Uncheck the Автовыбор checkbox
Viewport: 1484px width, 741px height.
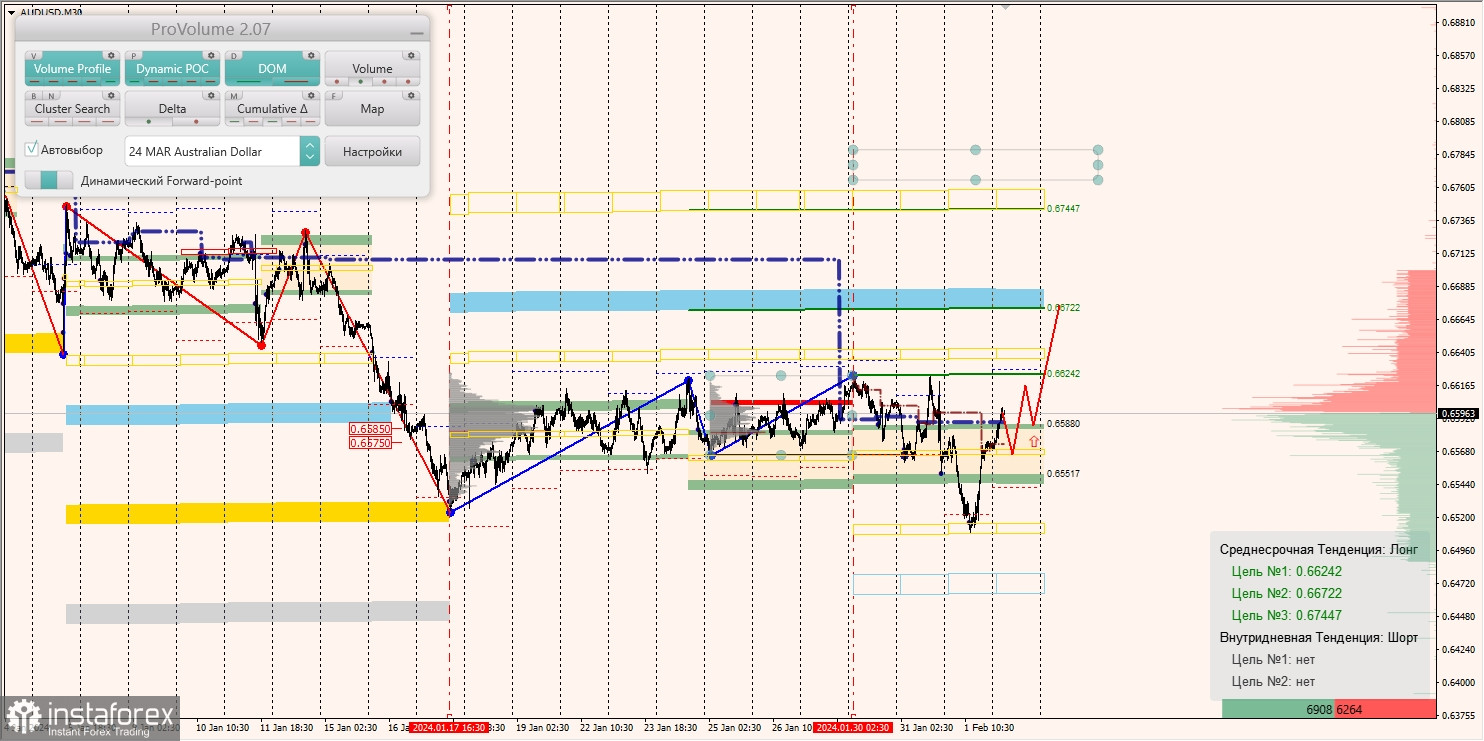pyautogui.click(x=32, y=149)
